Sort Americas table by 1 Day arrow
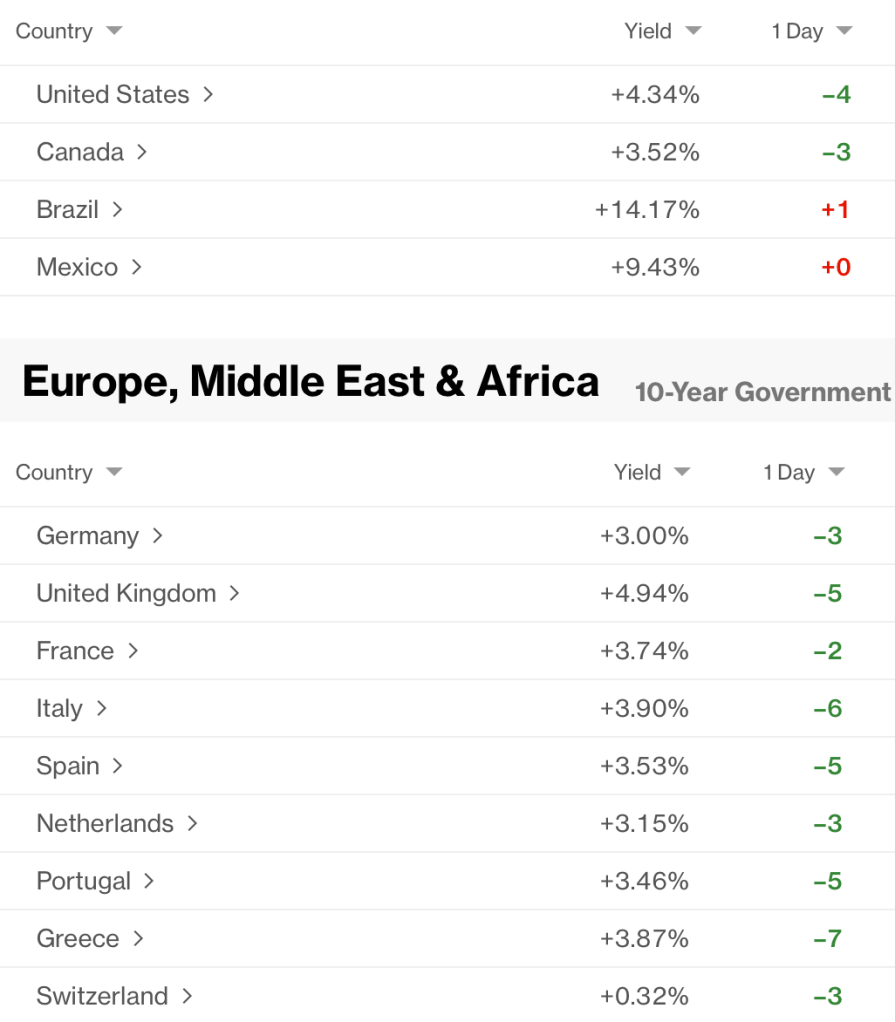Viewport: 895px width, 1022px height. pos(844,31)
